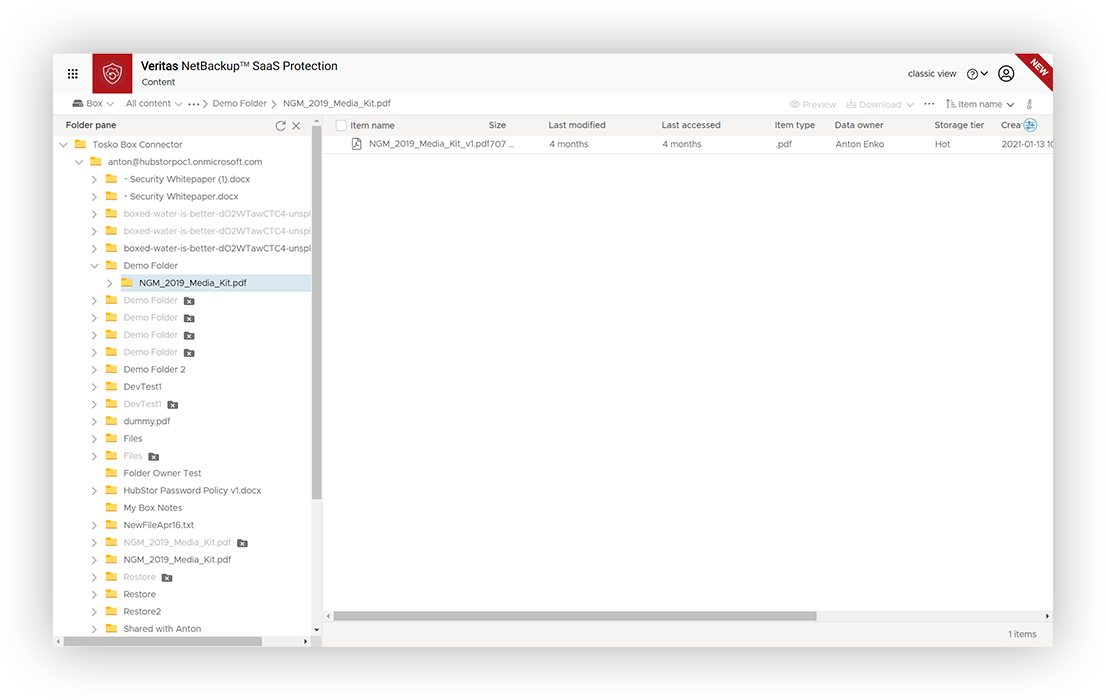Click the folder icon beside My Box Notes

pos(111,507)
